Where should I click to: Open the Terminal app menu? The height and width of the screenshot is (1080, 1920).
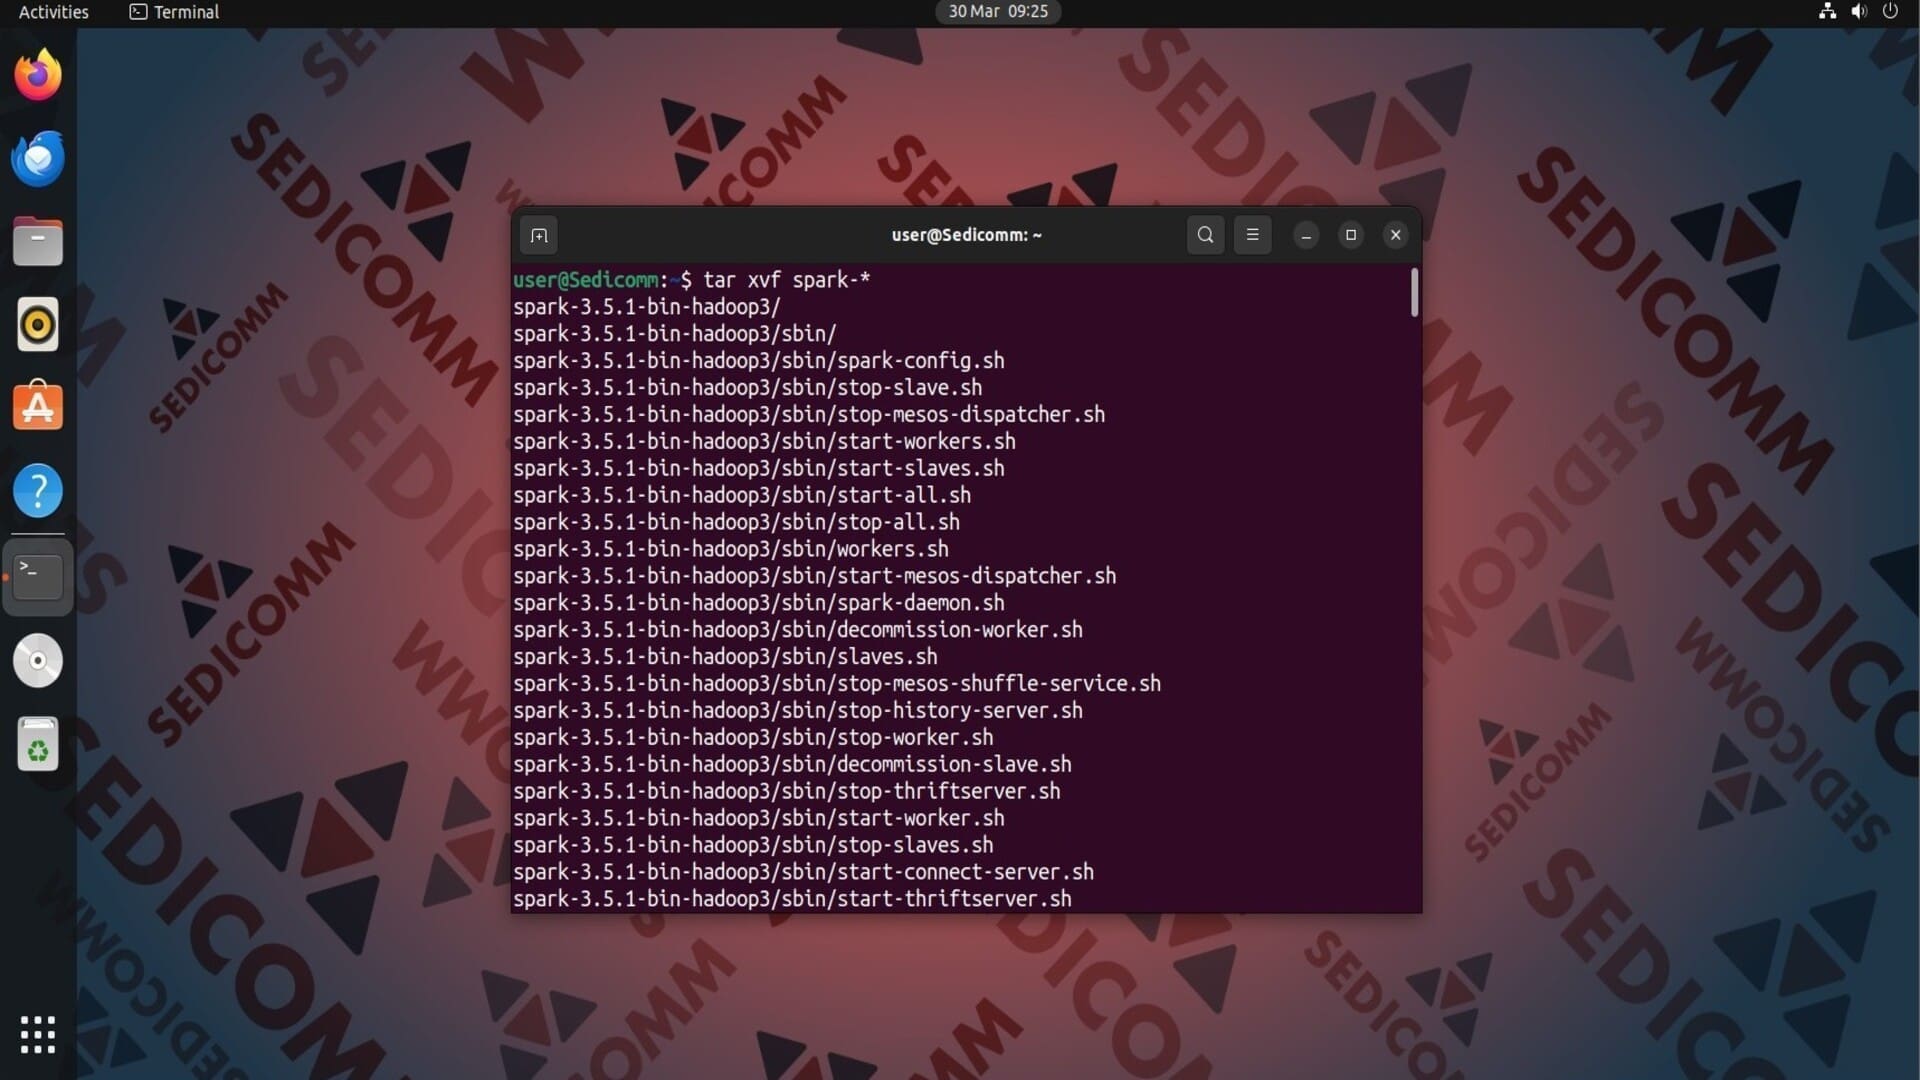[175, 12]
